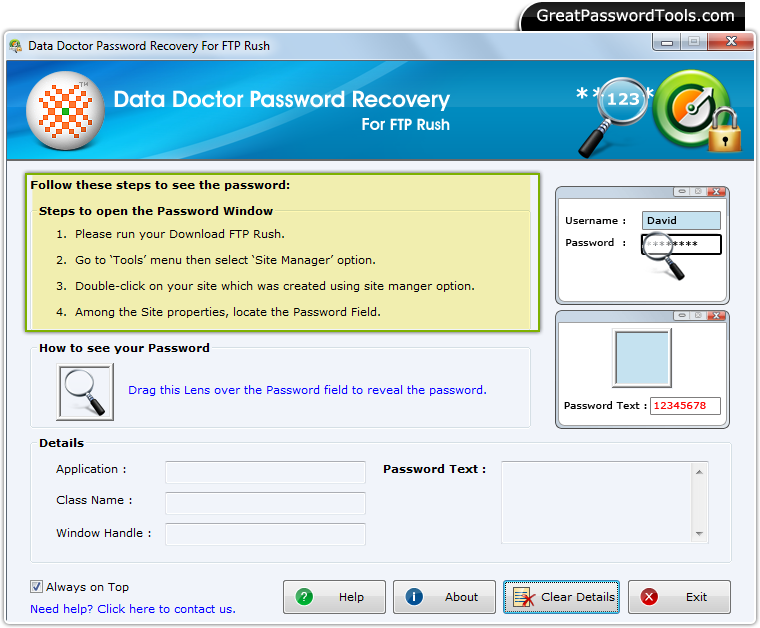The image size is (760, 628).
Task: Click step 1 'Please run your Download FTP Rush'
Action: click(180, 234)
